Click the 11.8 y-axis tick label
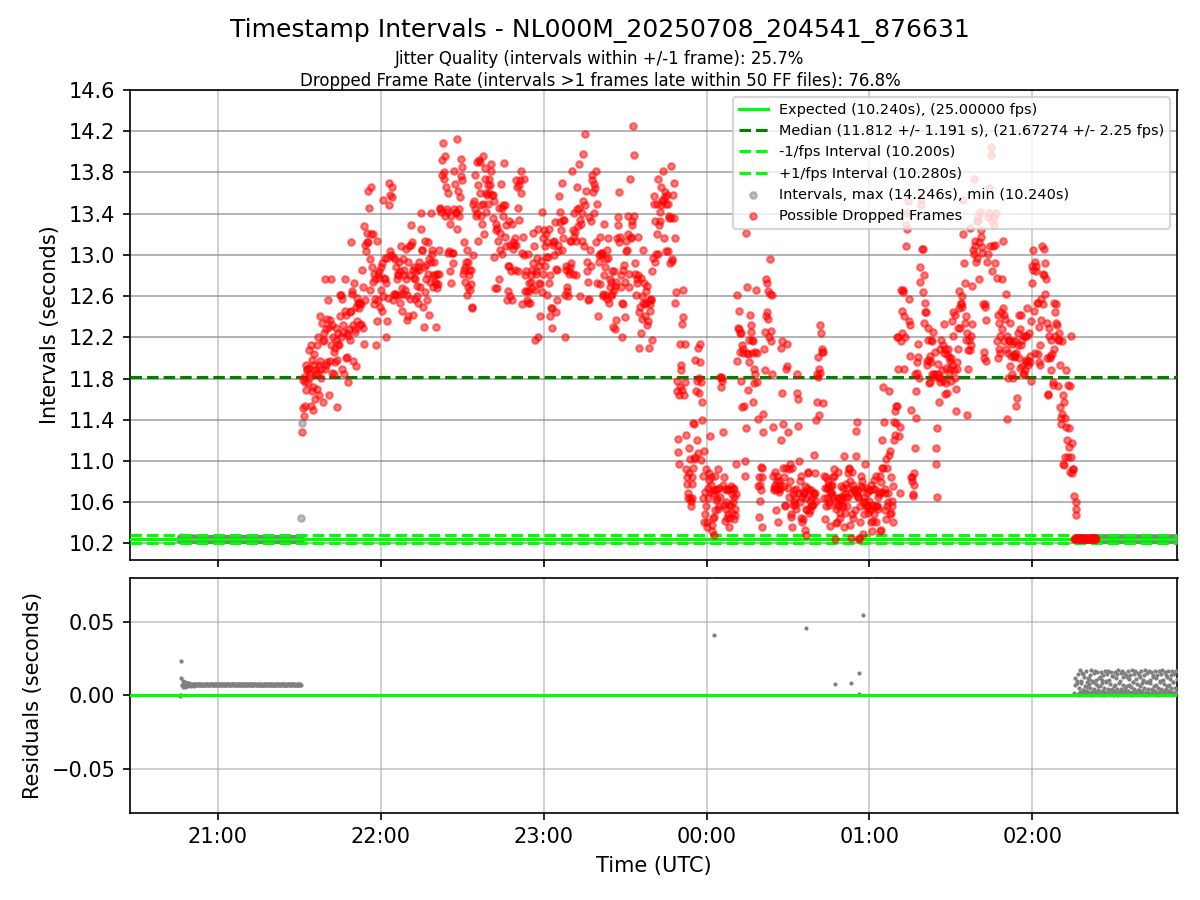The image size is (1200, 900). pos(94,379)
